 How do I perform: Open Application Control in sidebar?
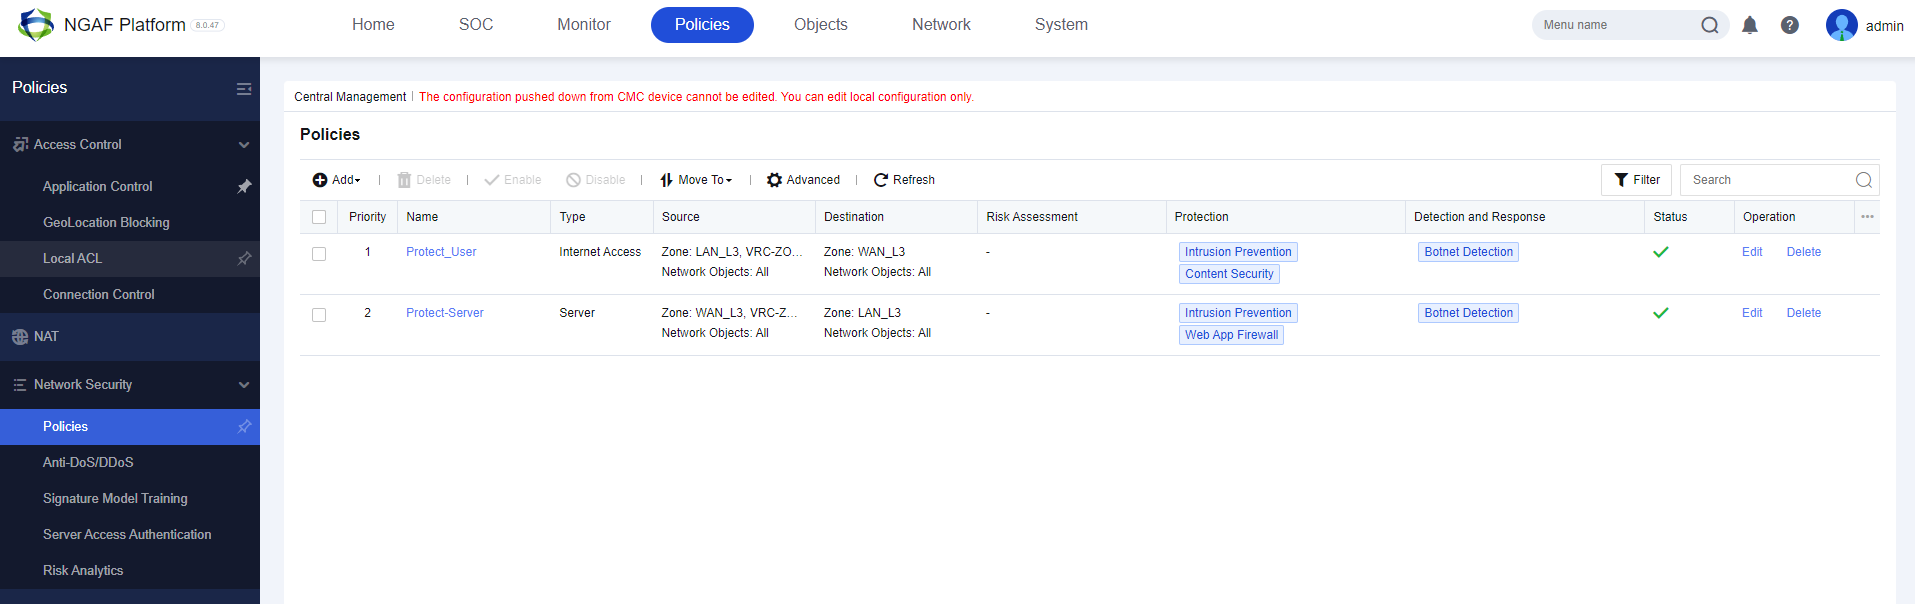pyautogui.click(x=98, y=186)
